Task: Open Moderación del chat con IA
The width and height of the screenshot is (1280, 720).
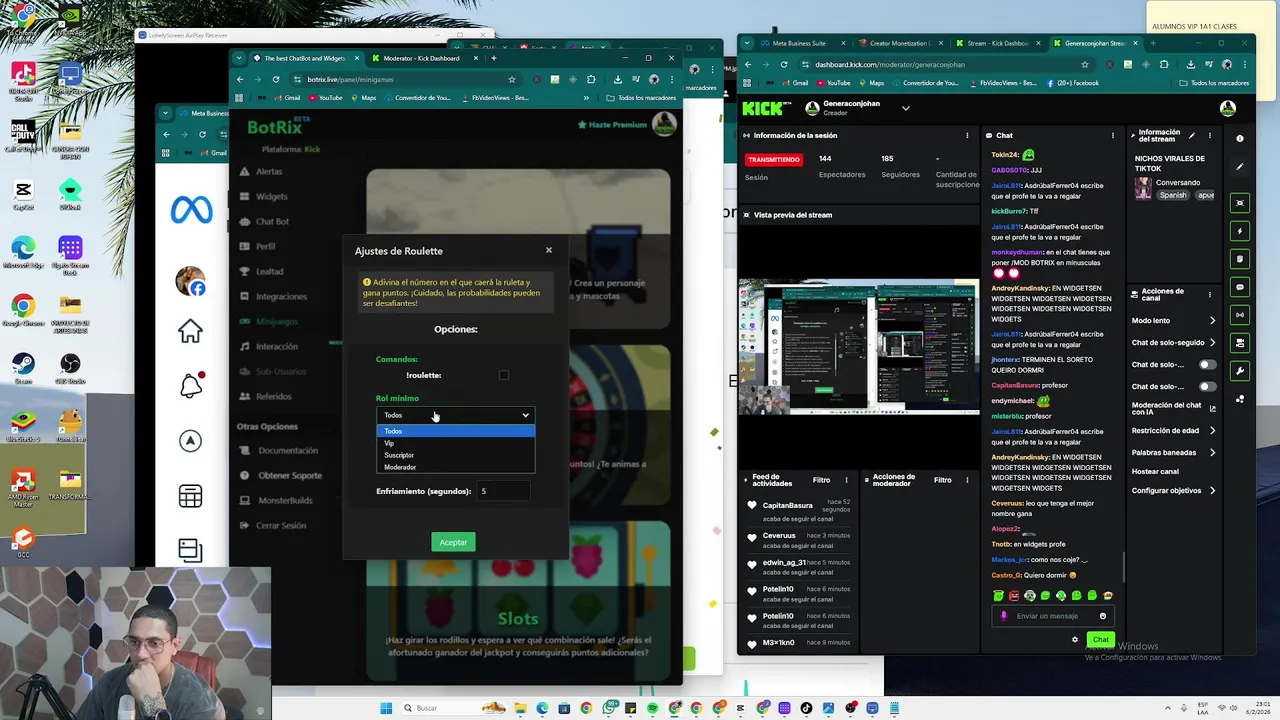Action: [x=1173, y=408]
